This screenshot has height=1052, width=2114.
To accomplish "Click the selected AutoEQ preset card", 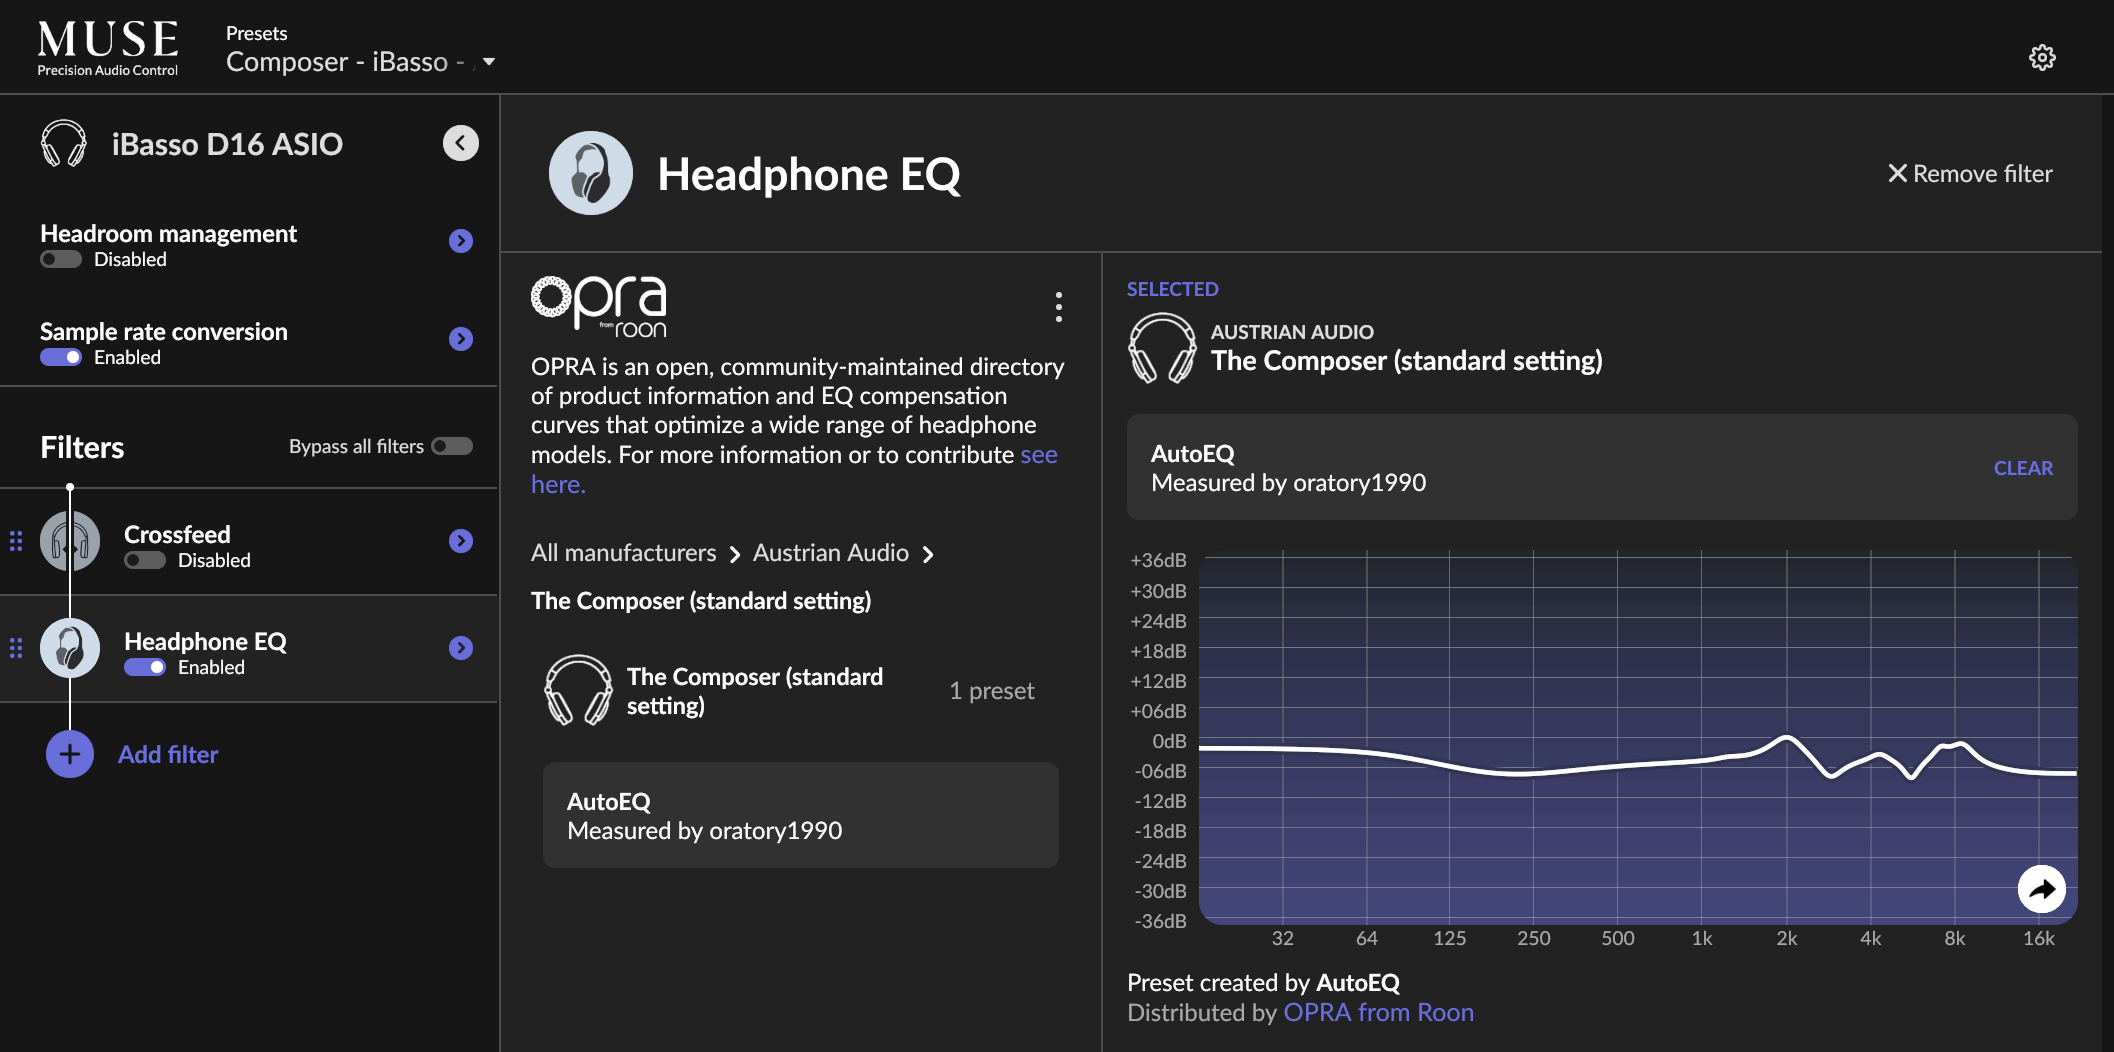I will 1602,467.
